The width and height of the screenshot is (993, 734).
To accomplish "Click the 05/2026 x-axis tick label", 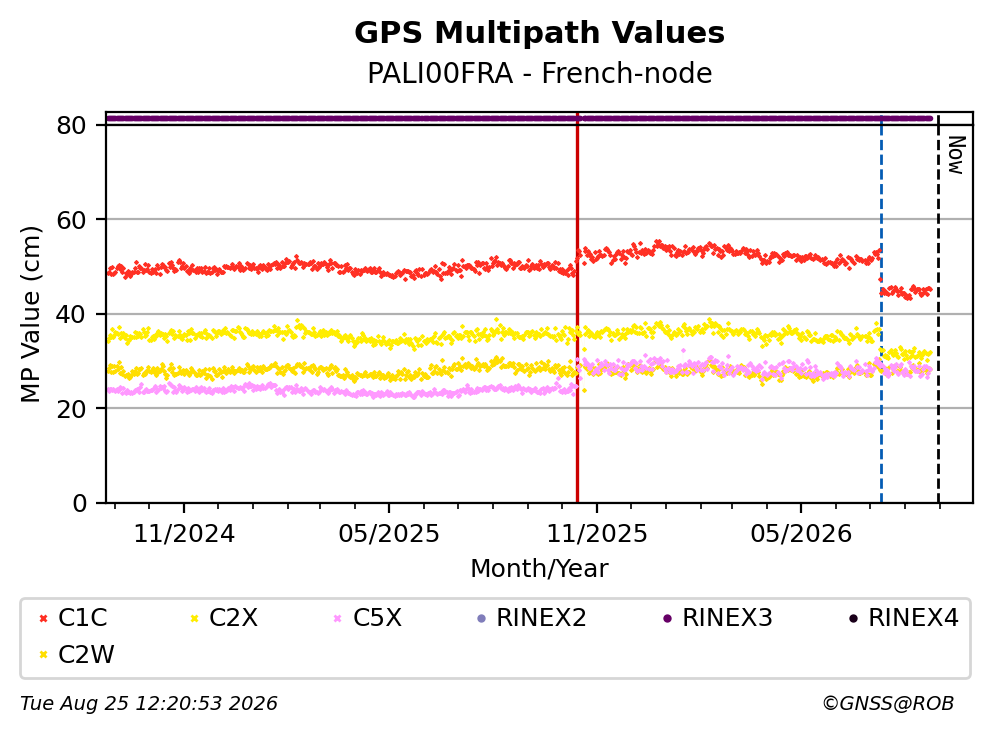I will click(801, 534).
